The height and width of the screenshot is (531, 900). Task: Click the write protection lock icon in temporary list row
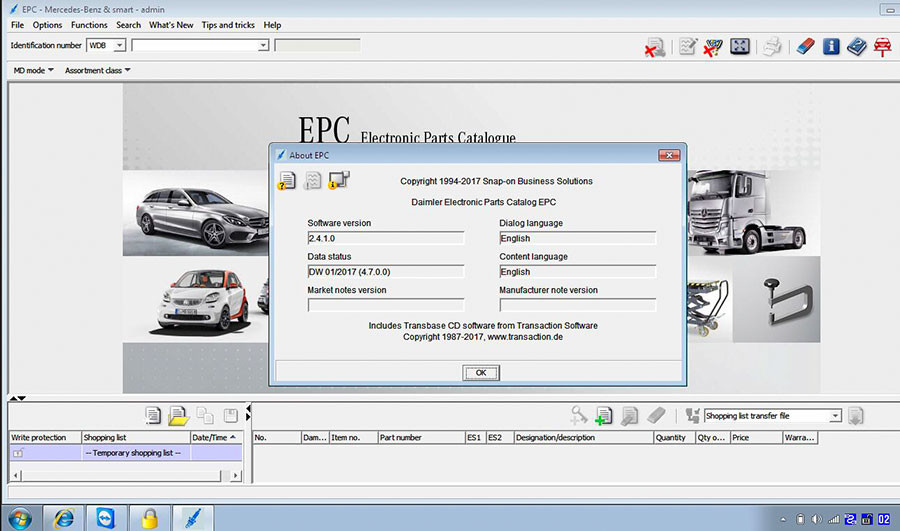tap(18, 454)
